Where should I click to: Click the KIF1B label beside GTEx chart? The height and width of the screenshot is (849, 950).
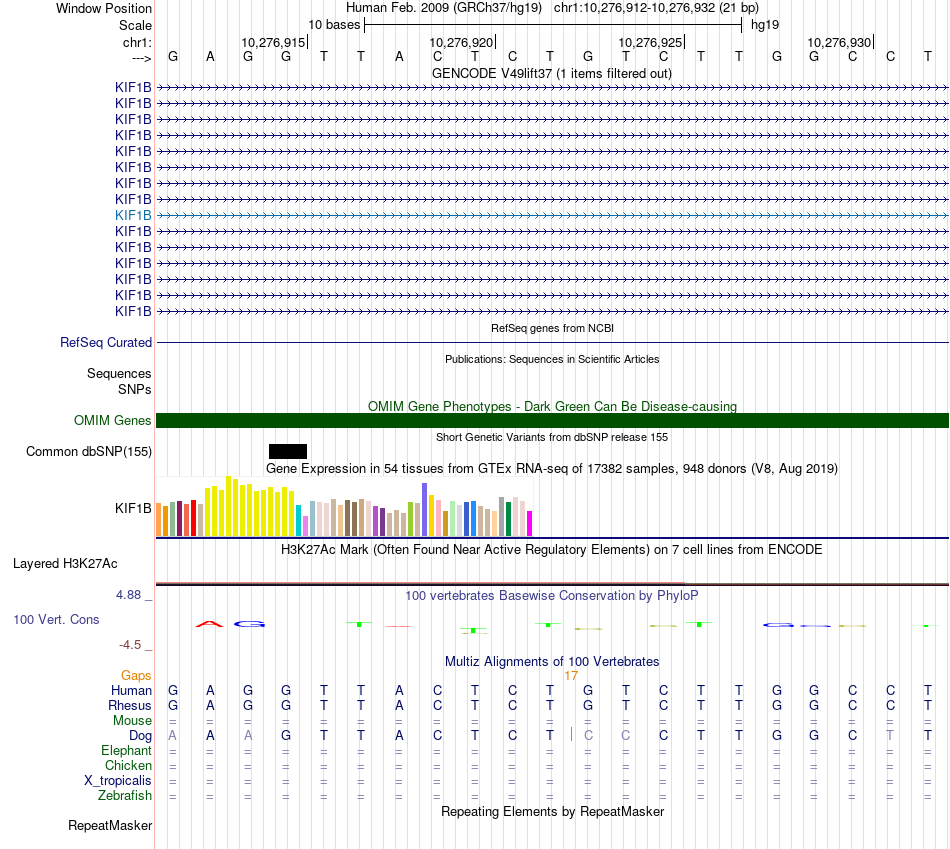133,508
